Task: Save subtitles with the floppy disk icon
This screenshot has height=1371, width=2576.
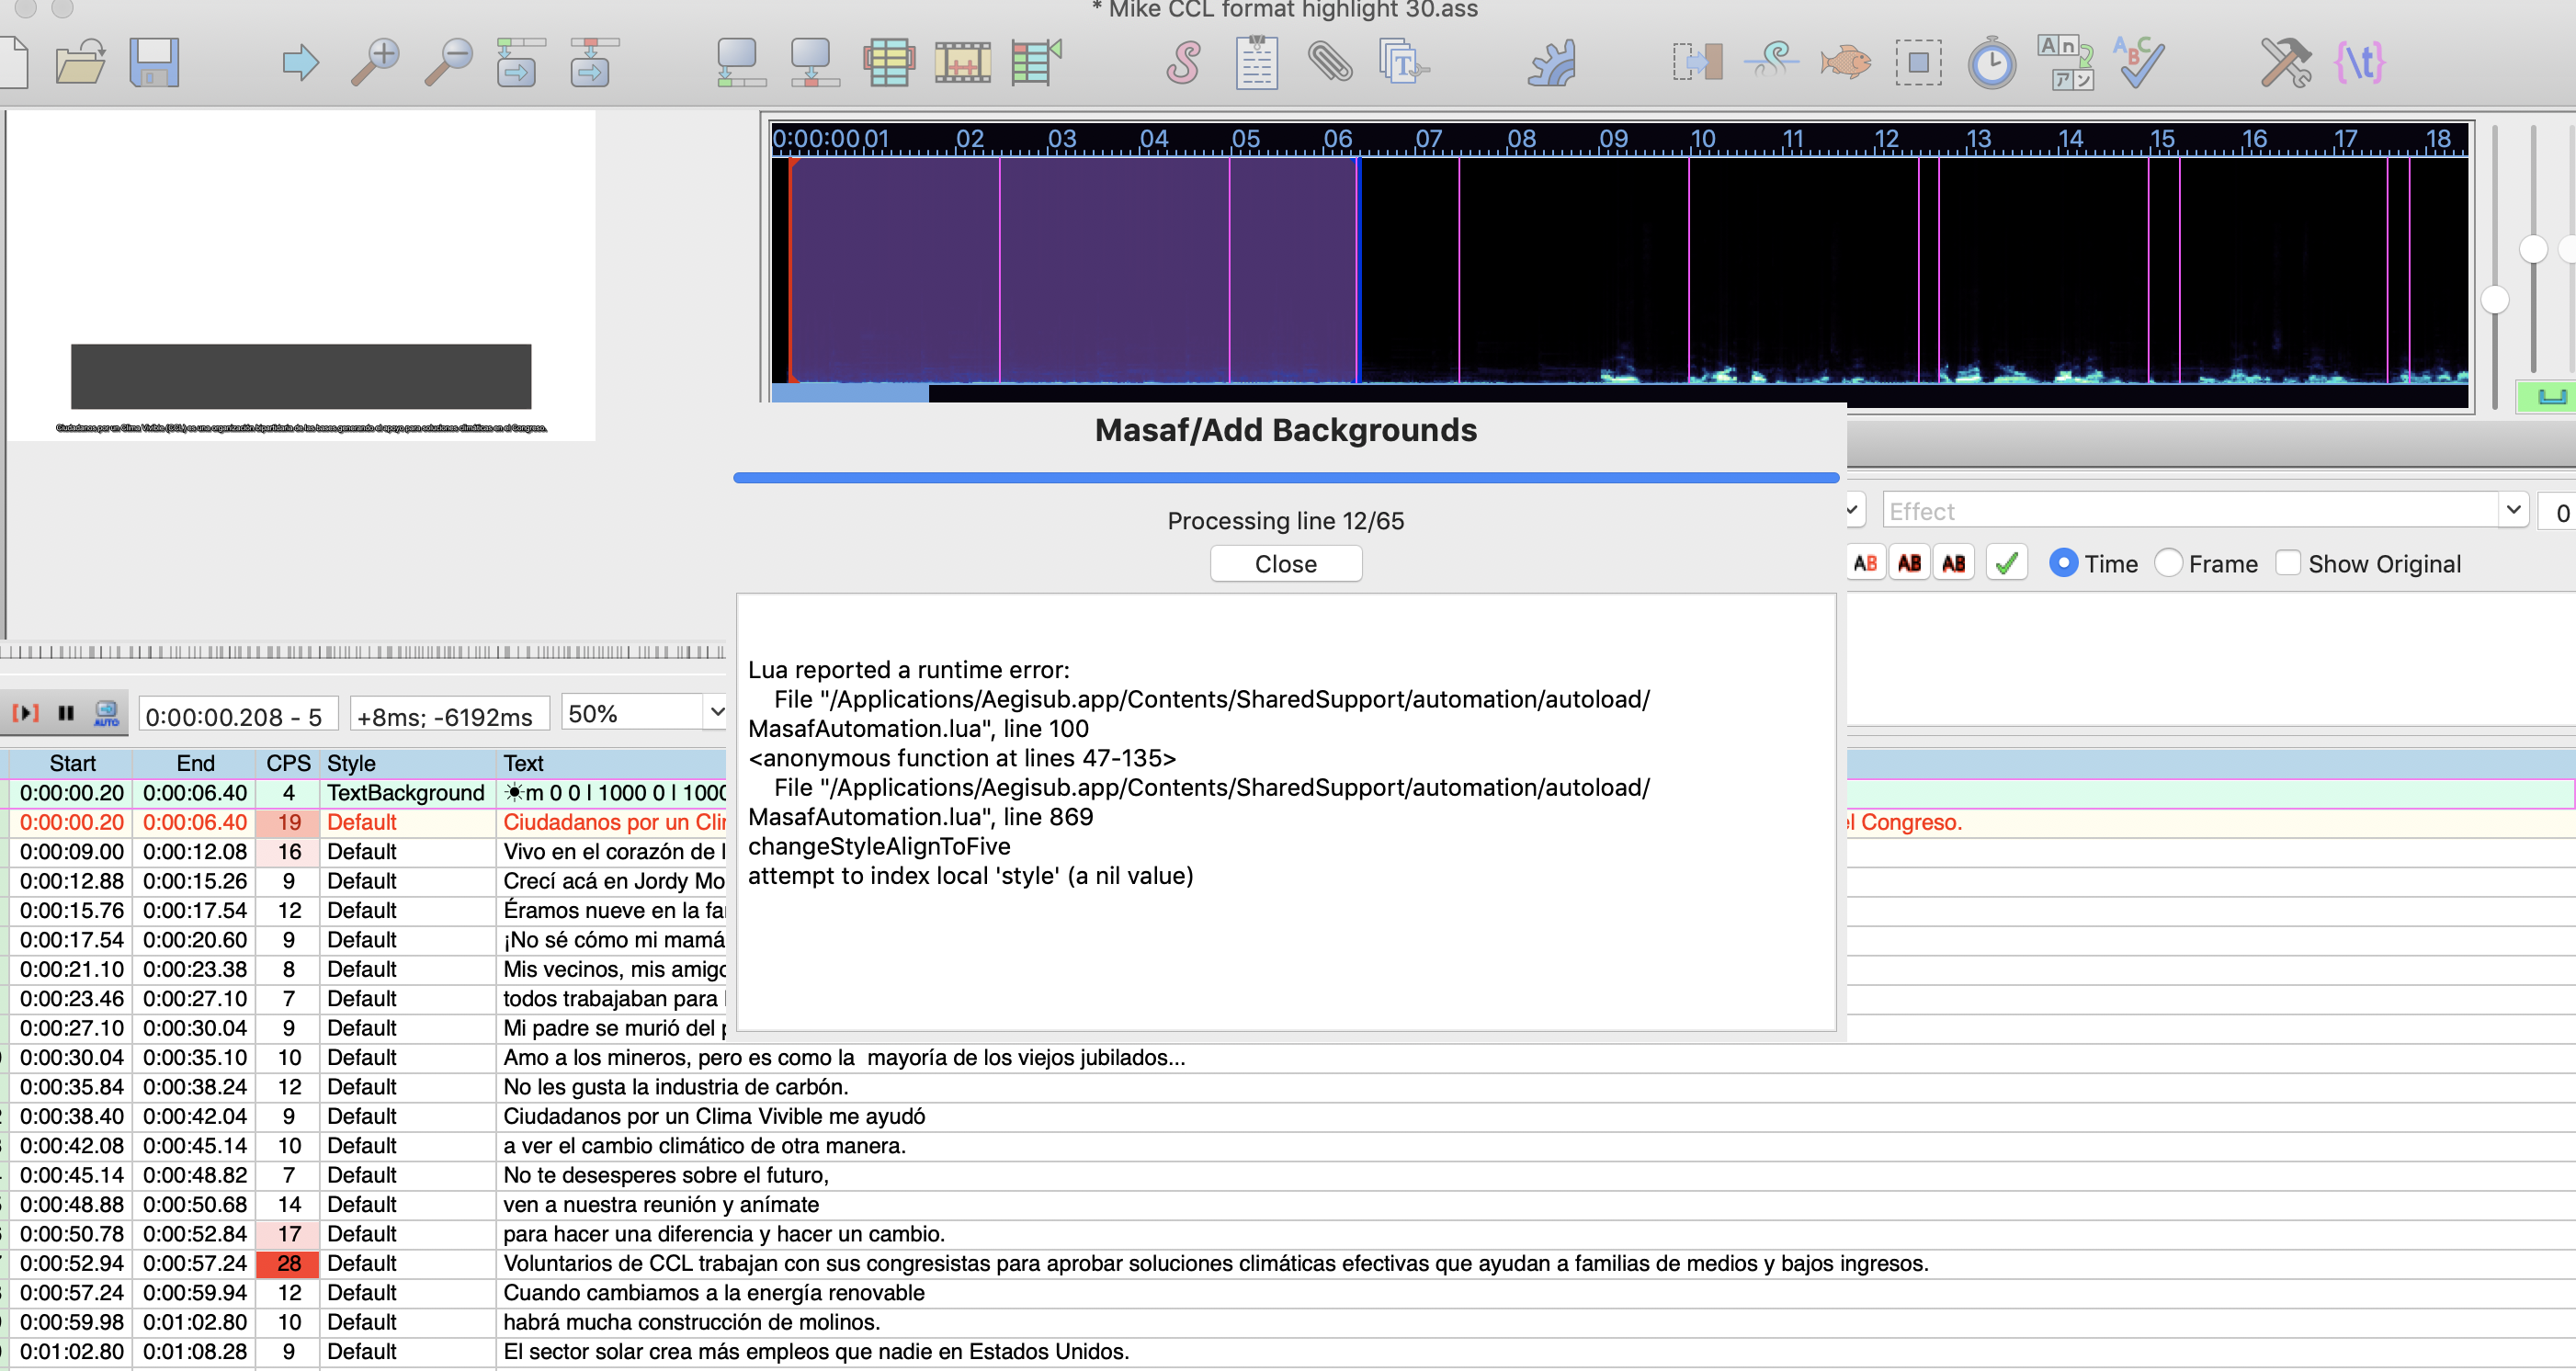Action: click(x=154, y=63)
